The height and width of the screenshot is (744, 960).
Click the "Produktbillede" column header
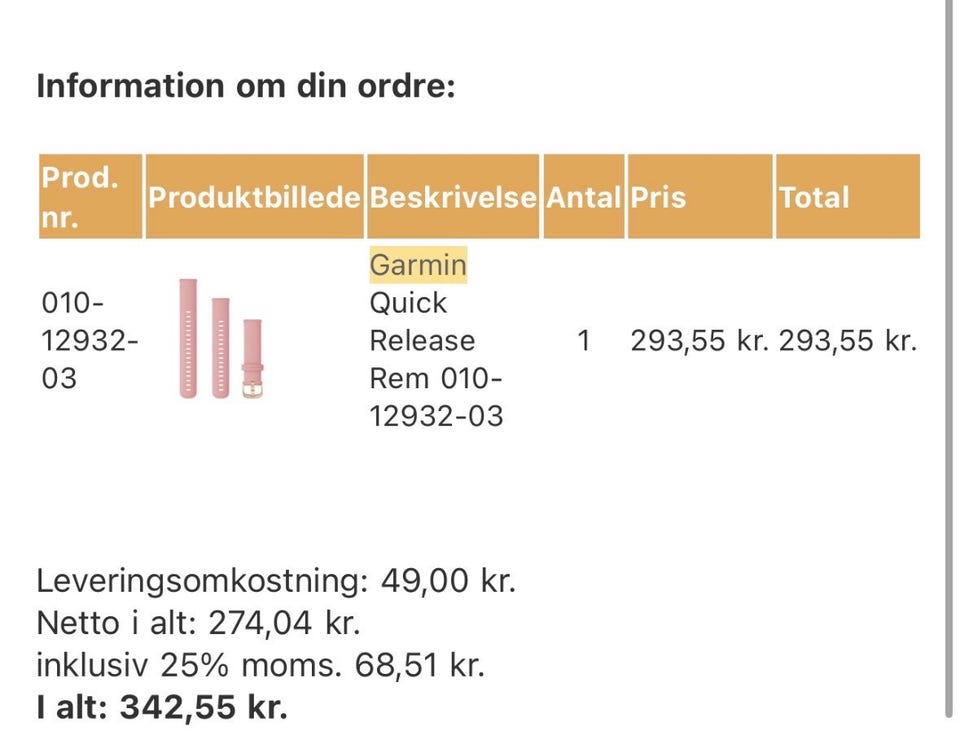(x=254, y=197)
